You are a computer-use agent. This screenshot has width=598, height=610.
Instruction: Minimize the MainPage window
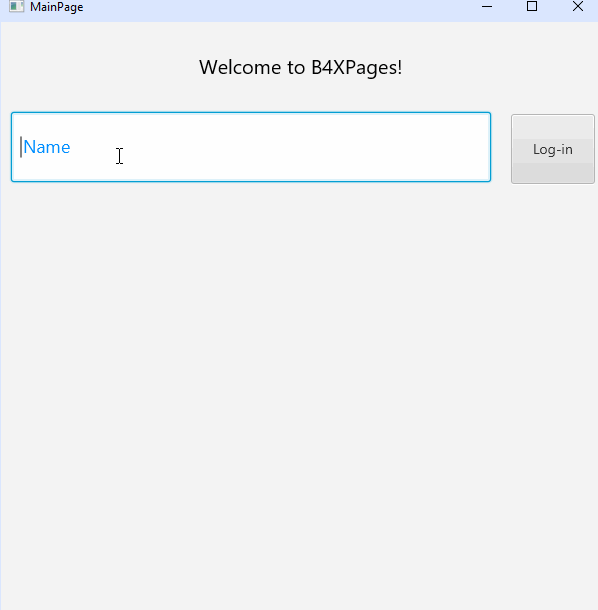point(487,6)
